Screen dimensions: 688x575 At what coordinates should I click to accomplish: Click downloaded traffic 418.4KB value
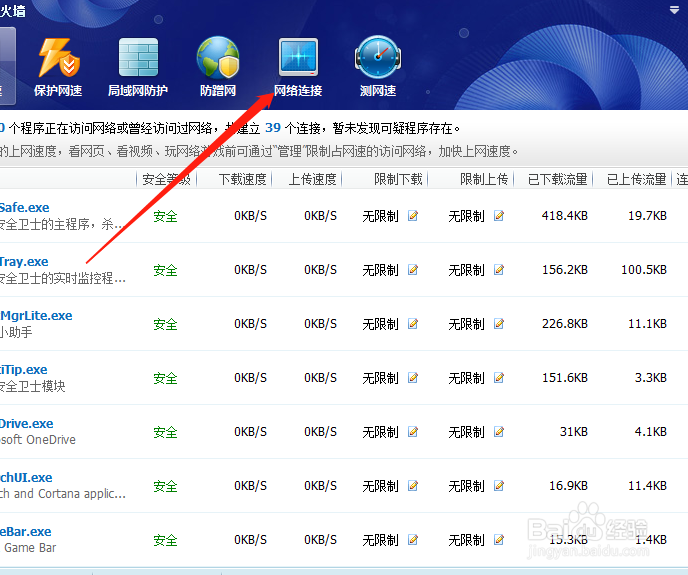click(x=565, y=216)
